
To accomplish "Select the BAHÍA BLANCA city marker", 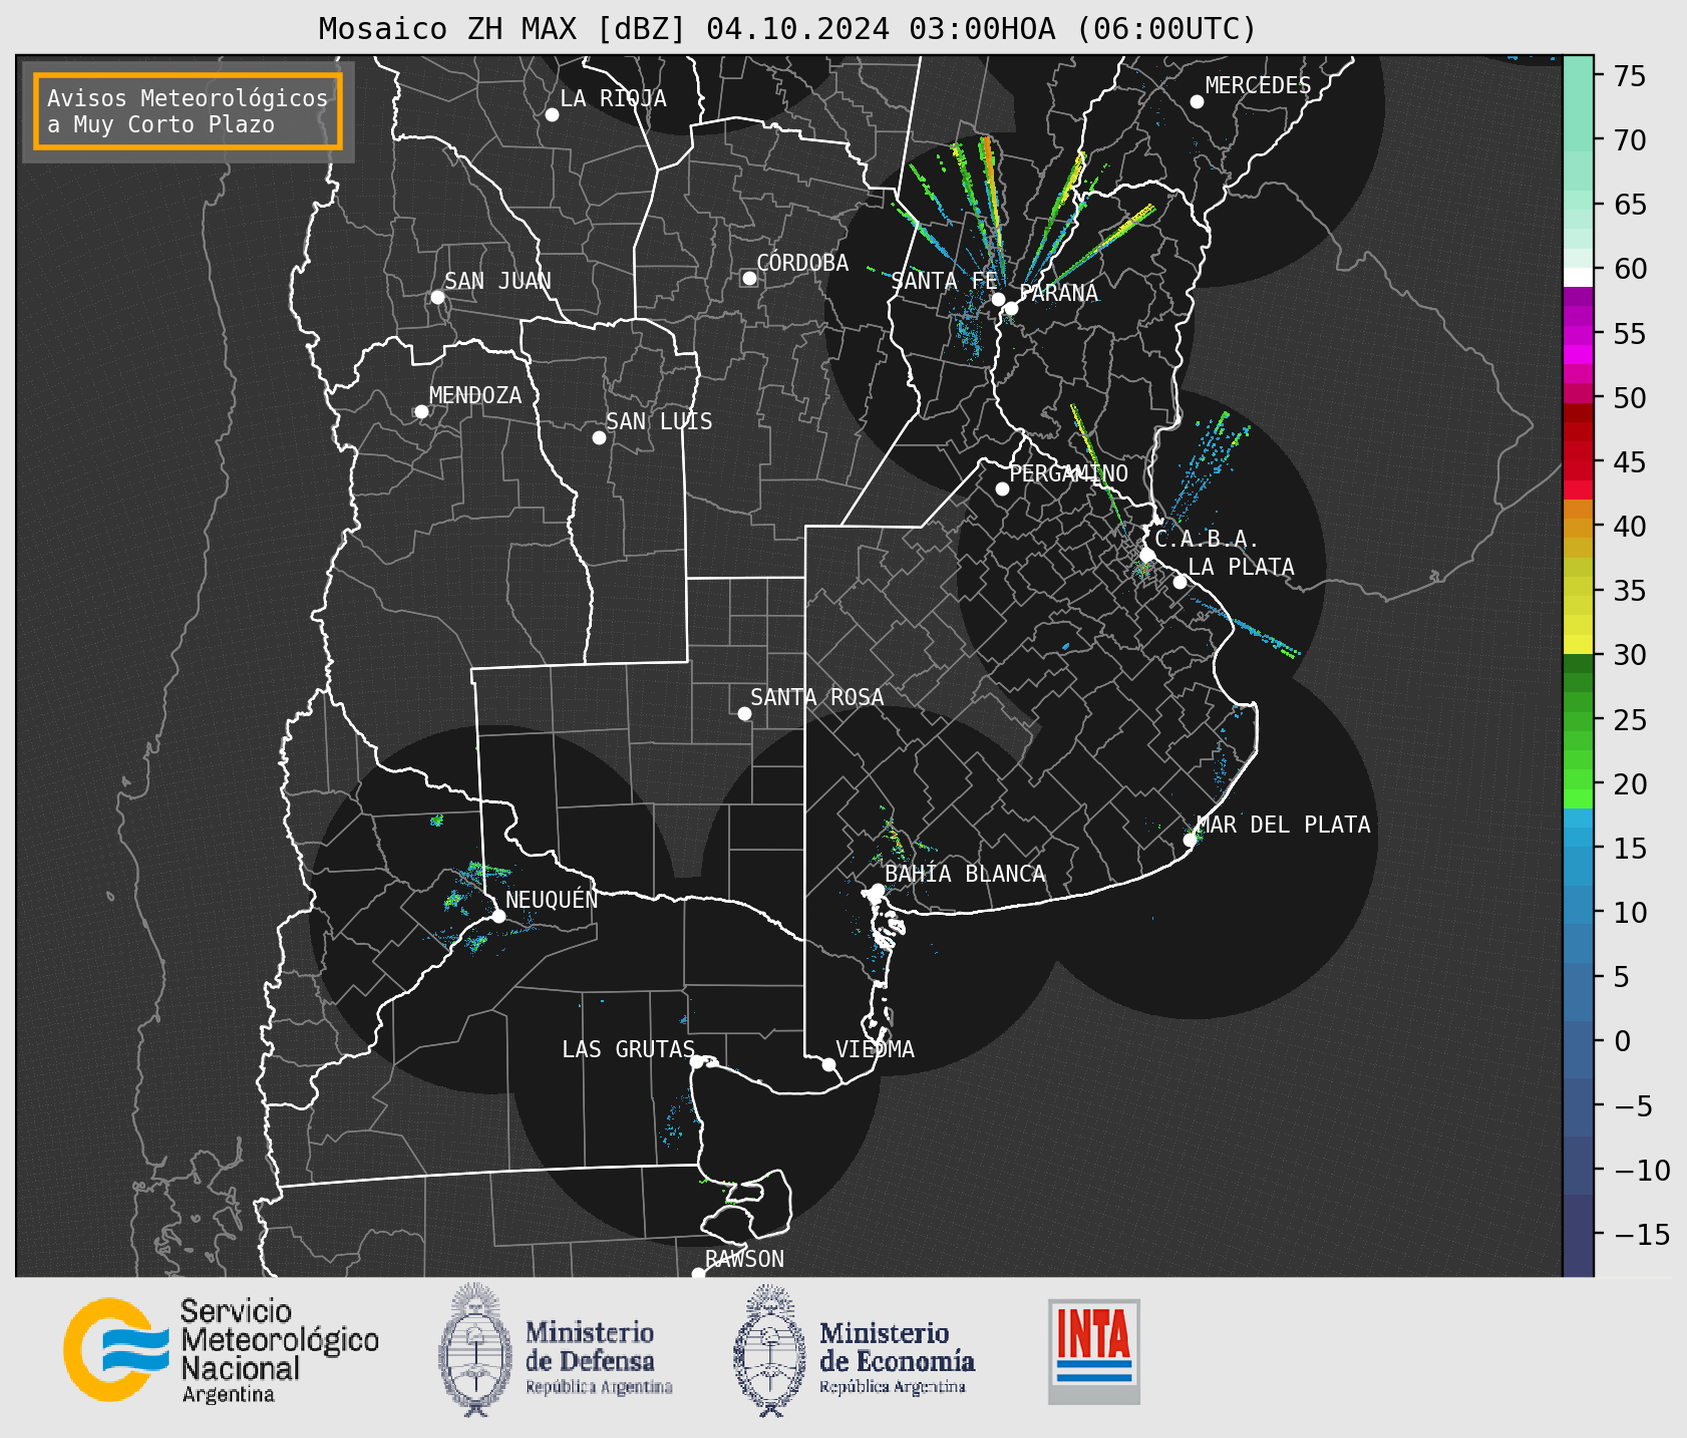I will (877, 890).
